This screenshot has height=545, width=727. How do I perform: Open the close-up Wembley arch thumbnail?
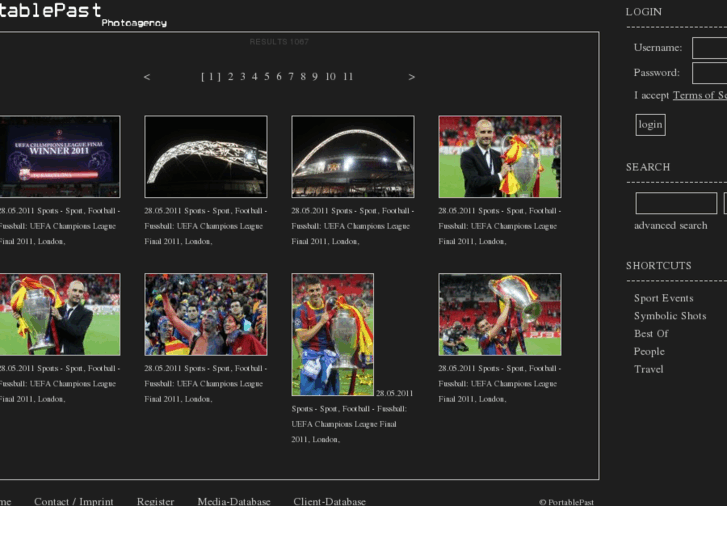(206, 157)
